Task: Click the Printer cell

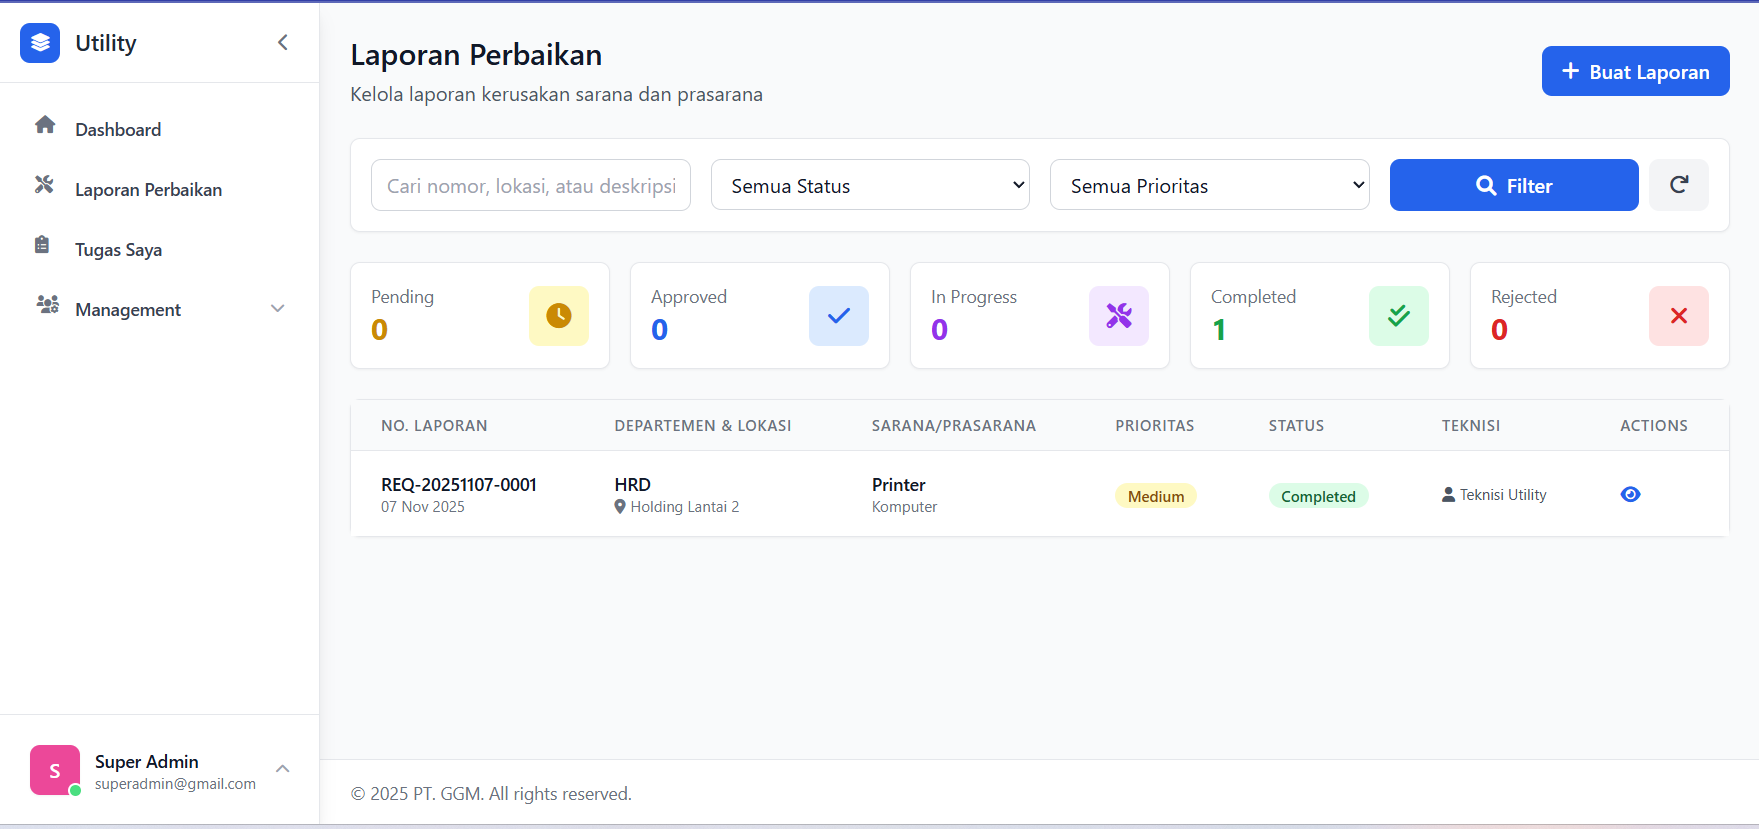Action: pyautogui.click(x=899, y=484)
